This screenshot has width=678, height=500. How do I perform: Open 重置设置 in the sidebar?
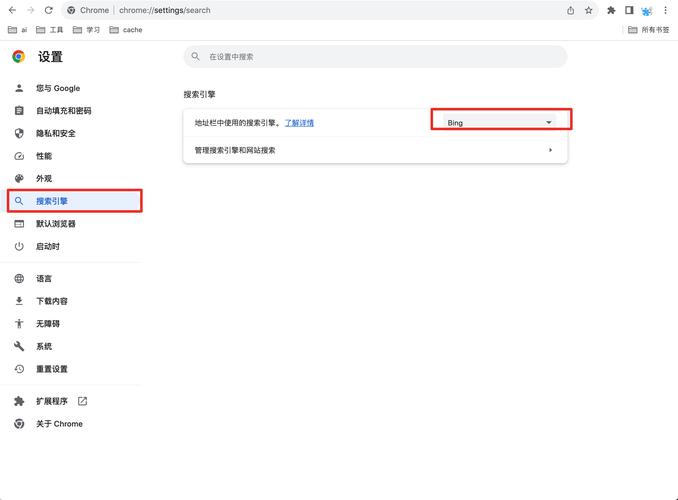click(x=52, y=369)
